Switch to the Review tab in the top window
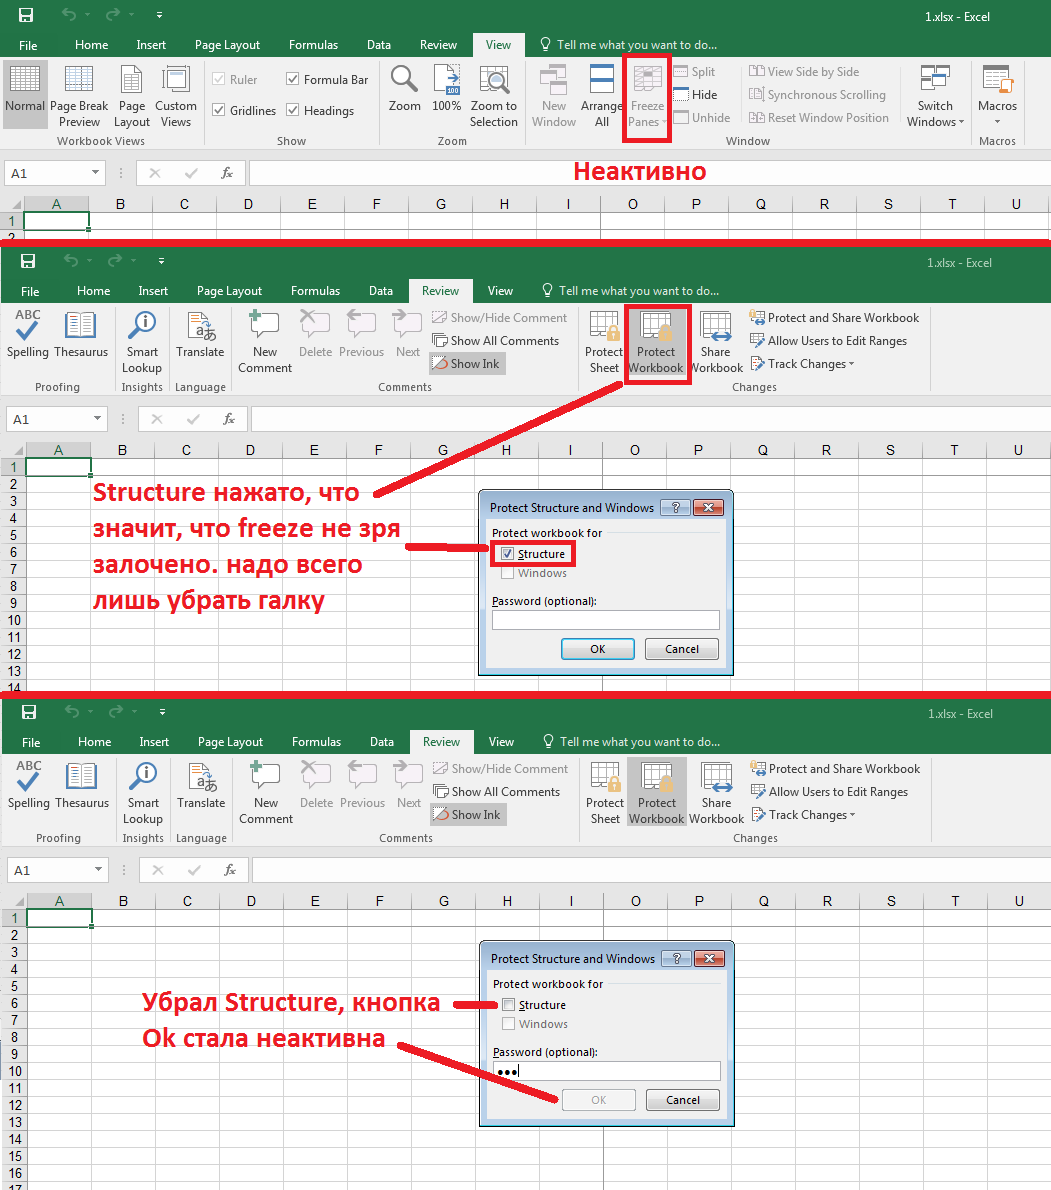Image resolution: width=1051 pixels, height=1190 pixels. point(439,45)
